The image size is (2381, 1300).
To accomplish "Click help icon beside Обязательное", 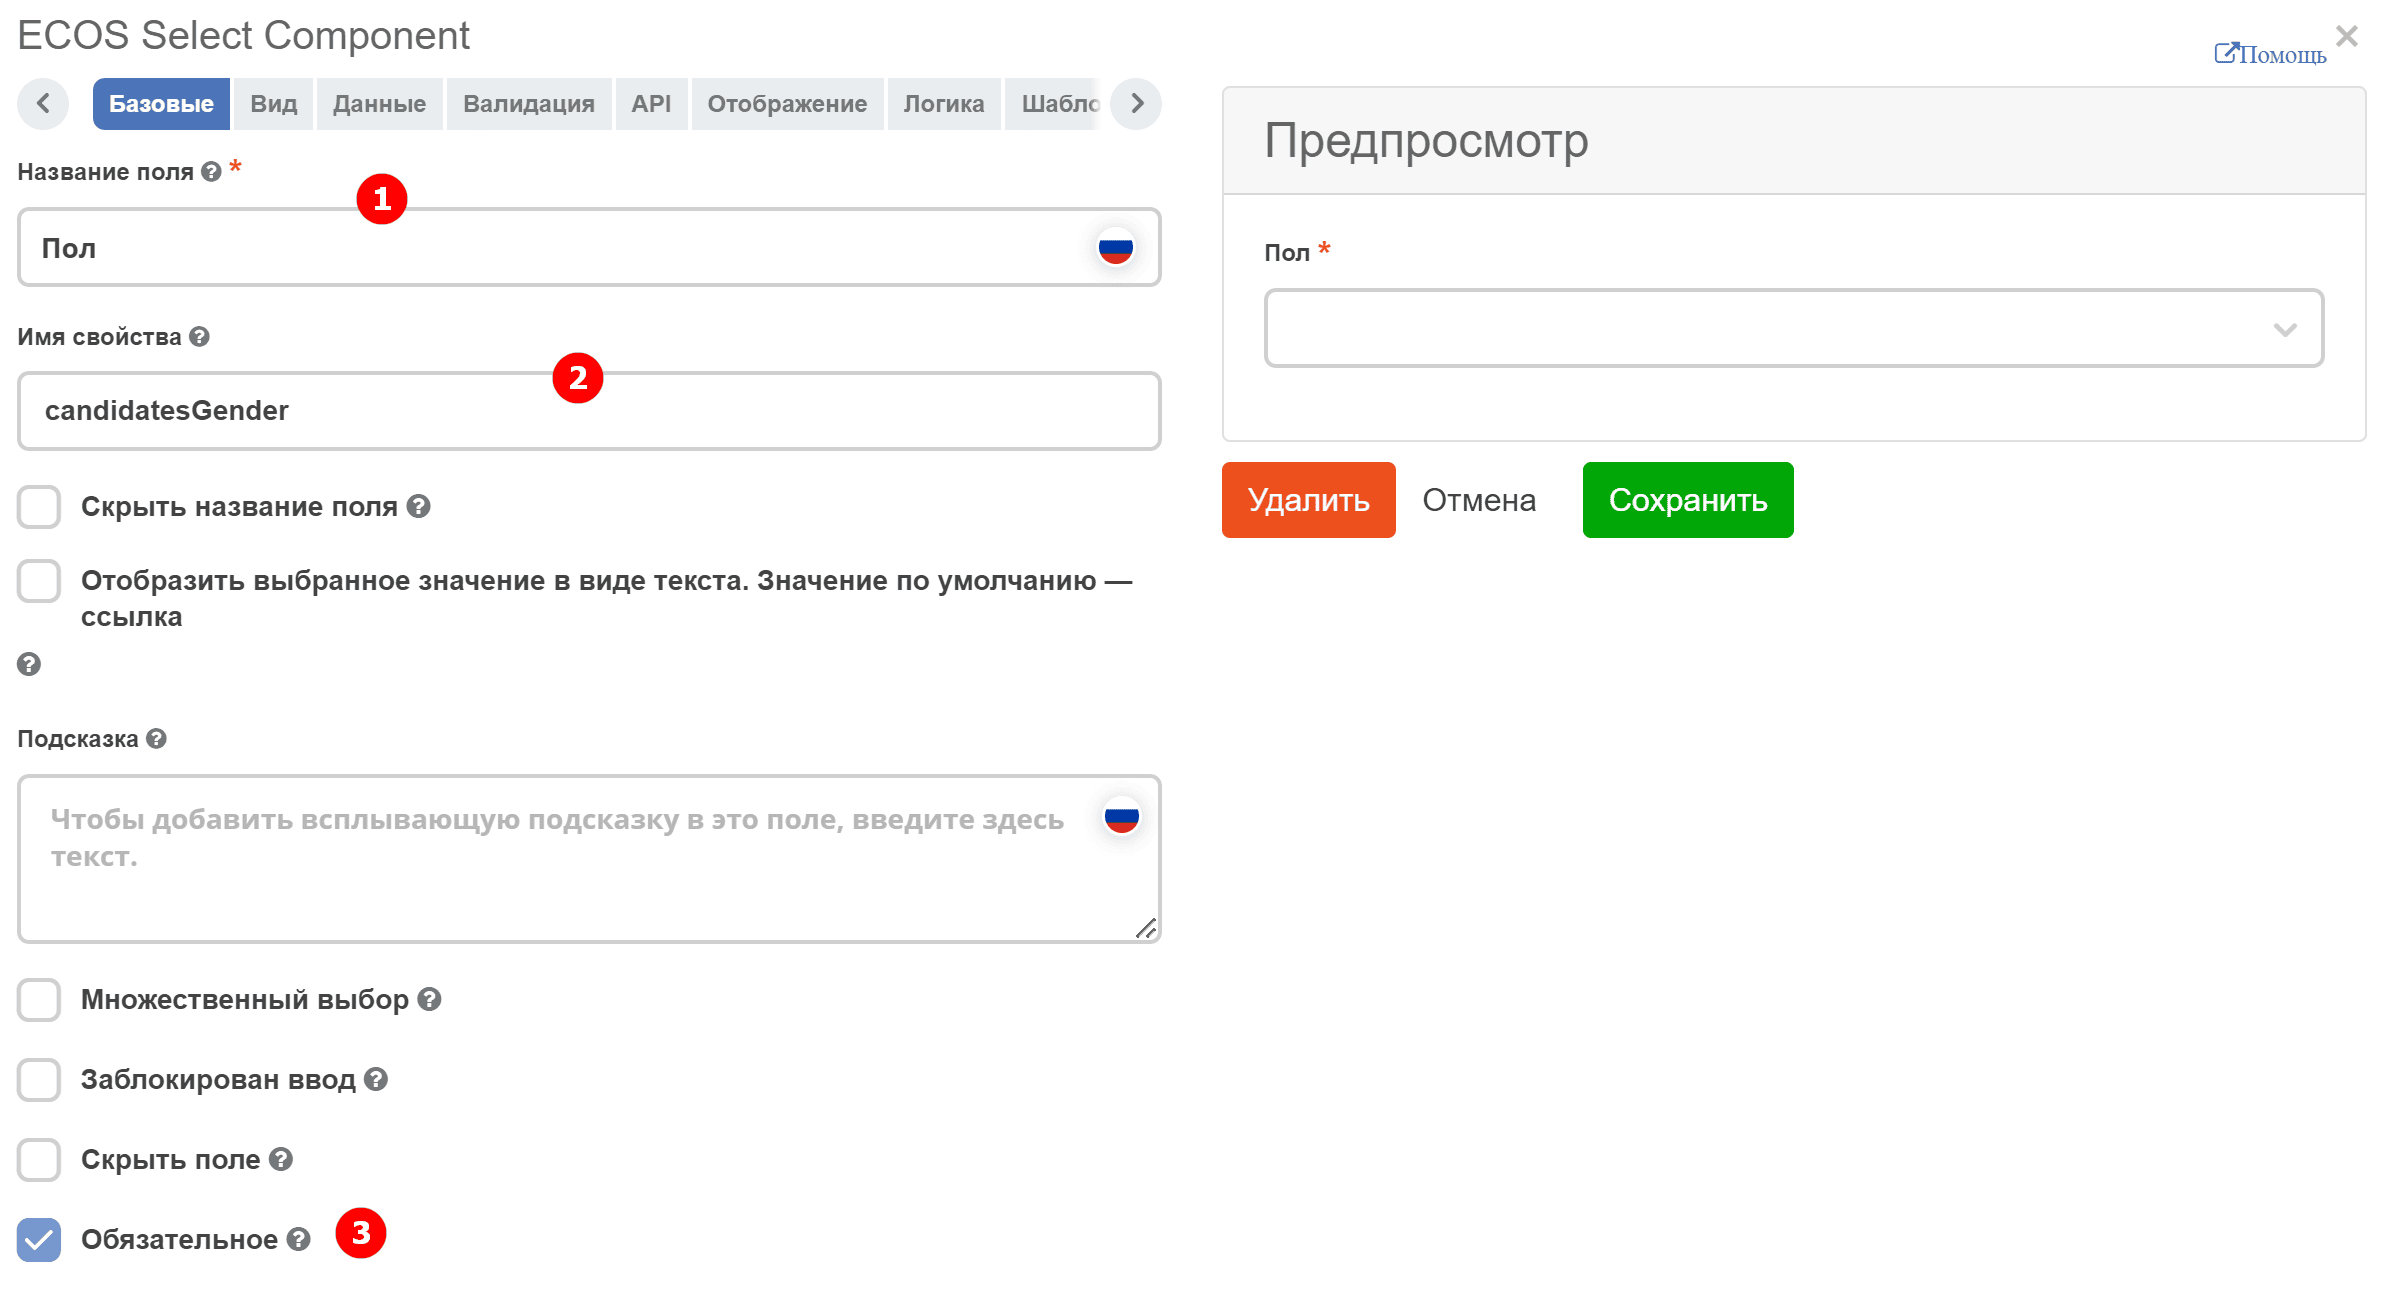I will (x=299, y=1239).
